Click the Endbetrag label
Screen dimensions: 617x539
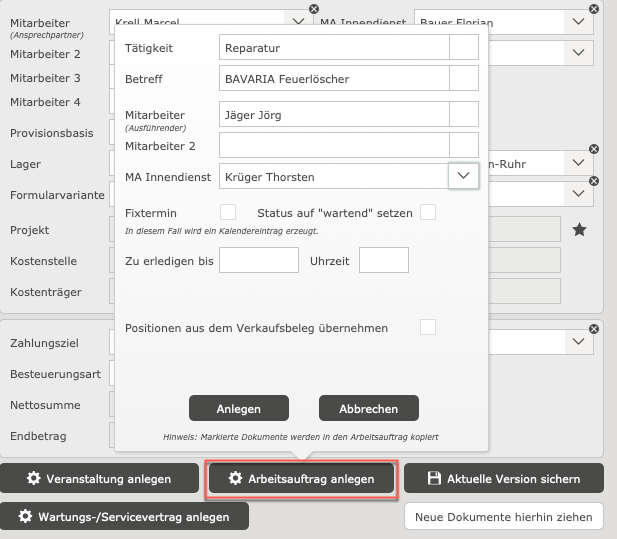pos(38,436)
